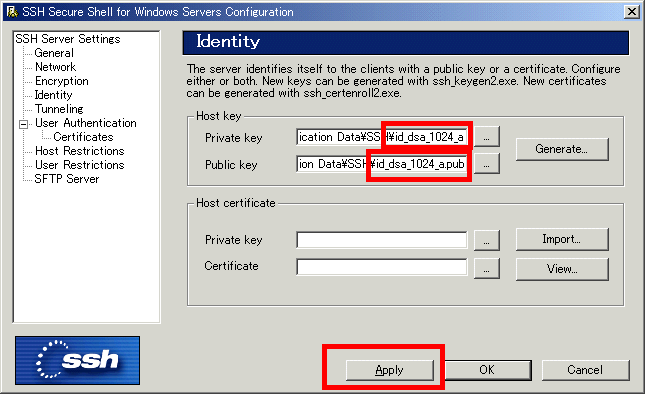Click the View... certificate button
The image size is (645, 394).
pyautogui.click(x=562, y=269)
